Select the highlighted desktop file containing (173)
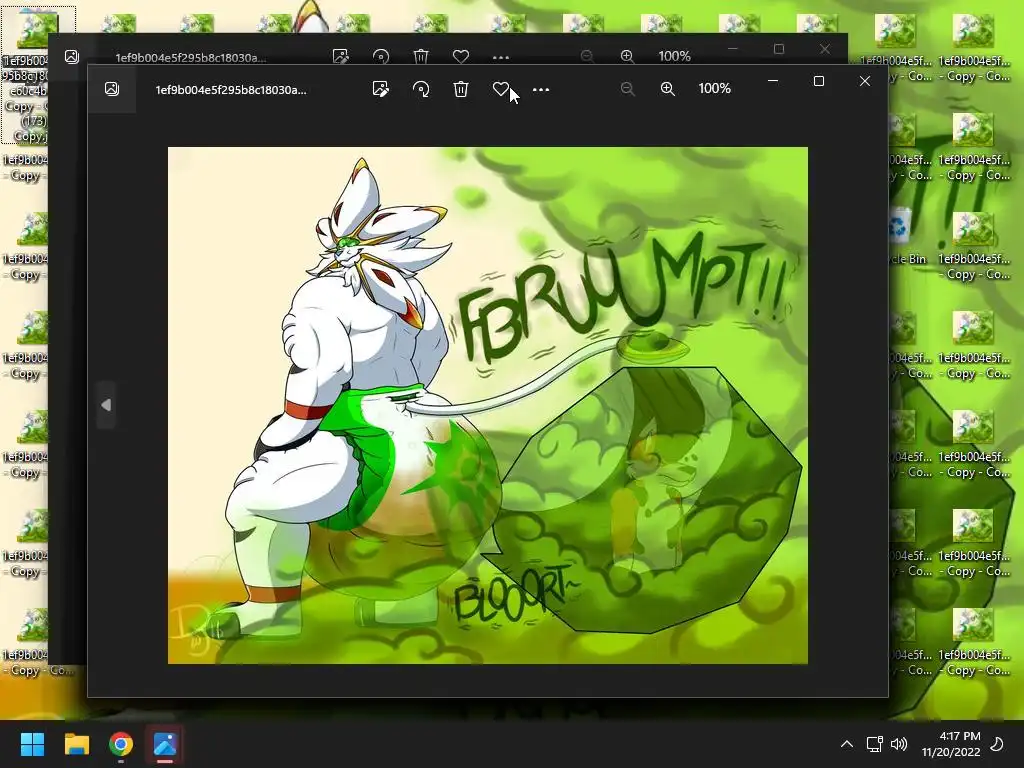Screen dimensions: 1024x768 coord(26,75)
